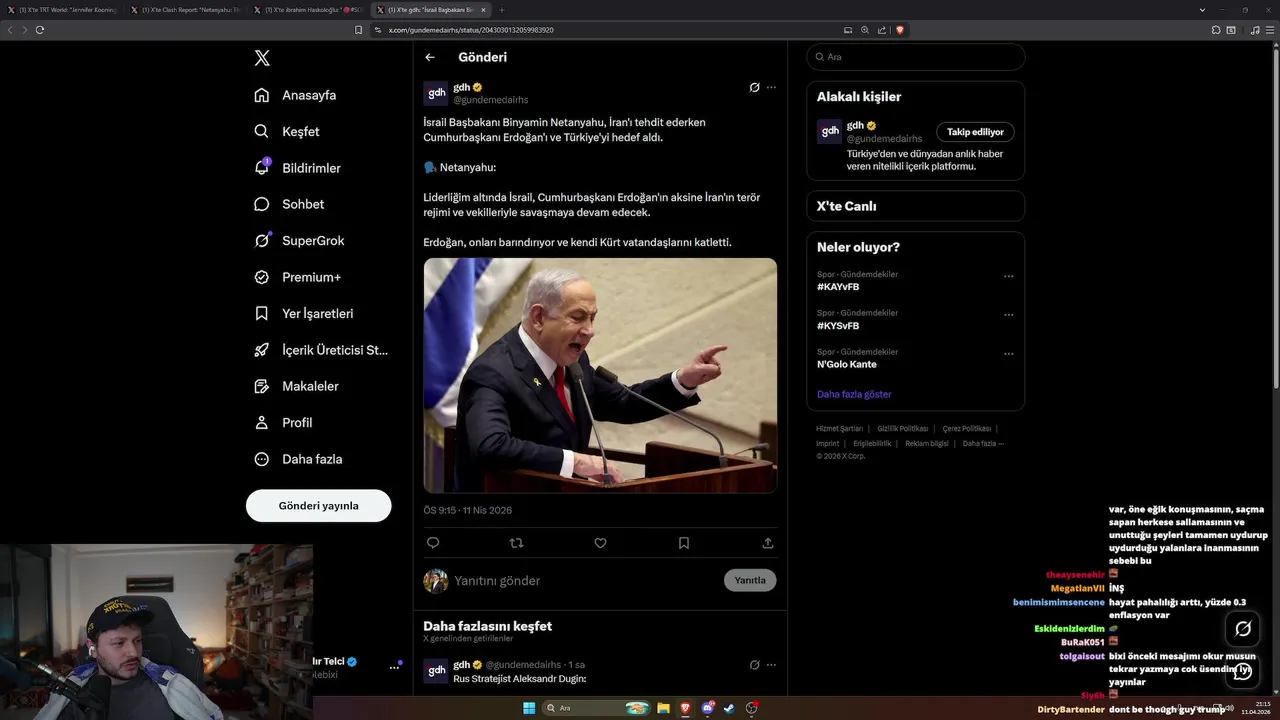The image size is (1280, 720).
Task: Open gdh profile avatar on the post
Action: tap(436, 93)
